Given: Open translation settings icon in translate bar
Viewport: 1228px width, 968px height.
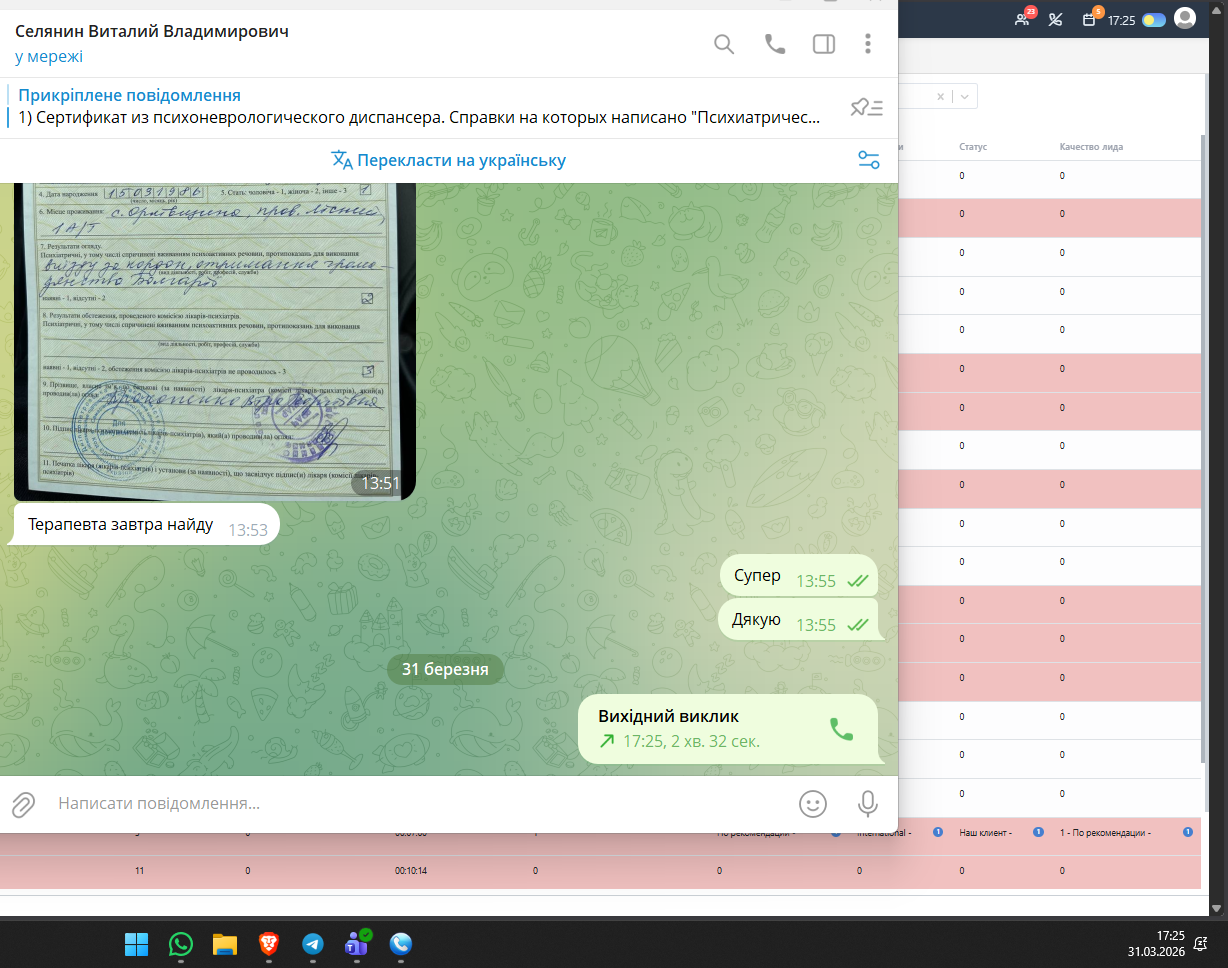Looking at the screenshot, I should pyautogui.click(x=868, y=160).
